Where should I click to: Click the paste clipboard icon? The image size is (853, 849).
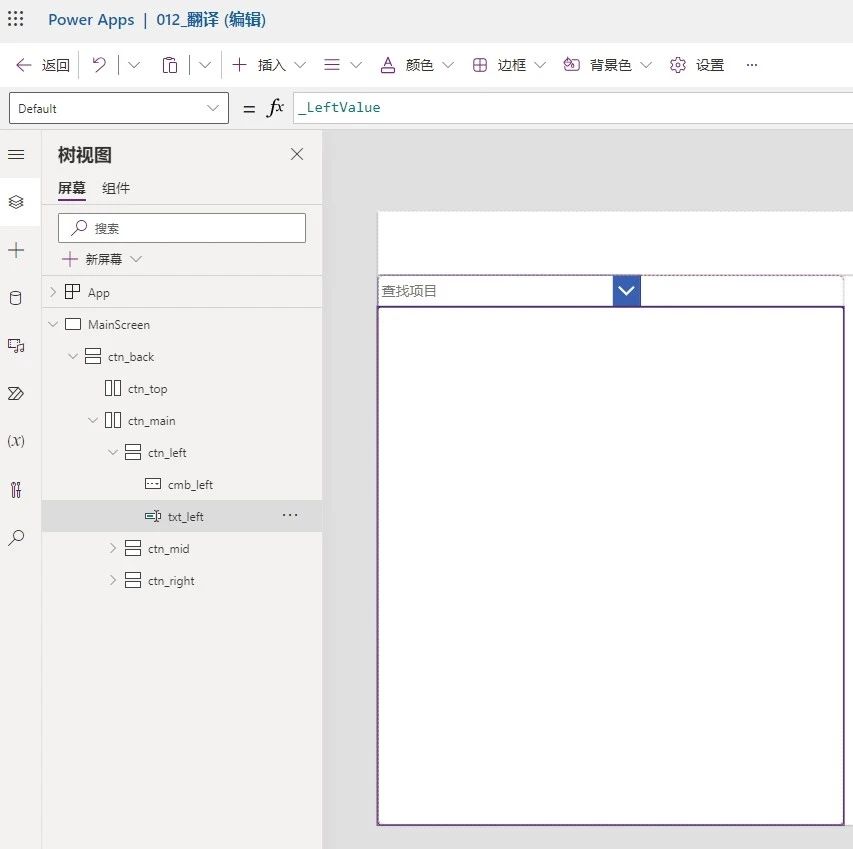(170, 65)
